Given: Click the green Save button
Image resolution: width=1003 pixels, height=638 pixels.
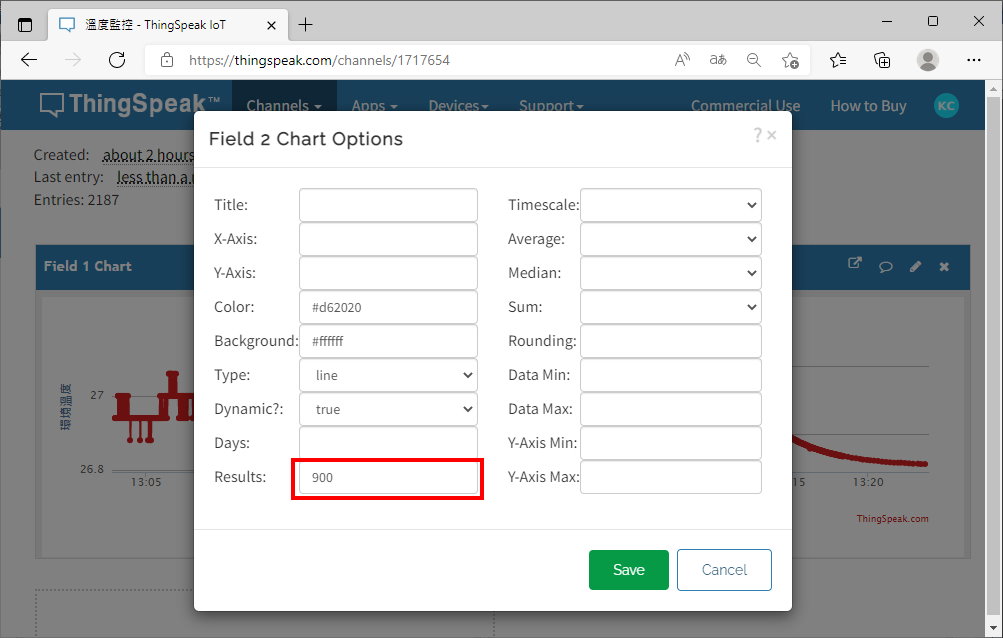Looking at the screenshot, I should (x=628, y=569).
